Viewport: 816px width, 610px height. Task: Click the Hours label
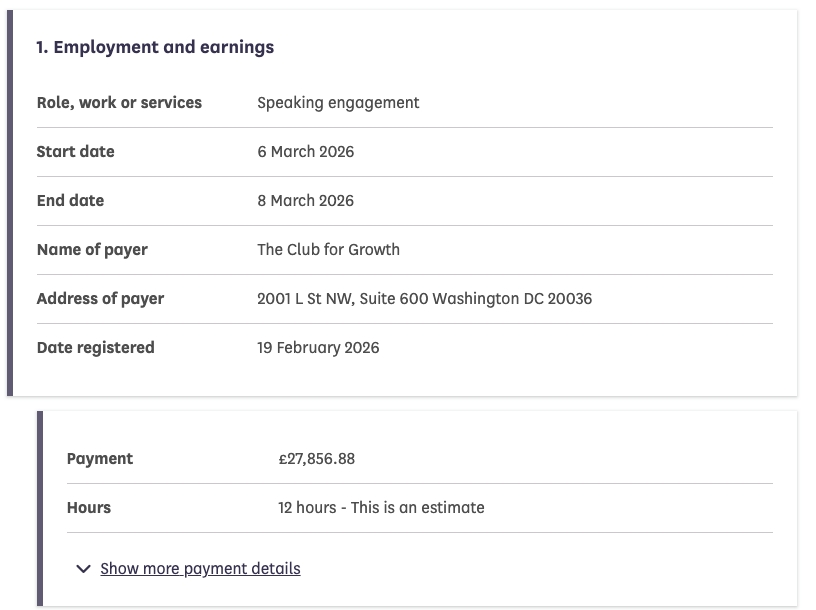pos(89,507)
